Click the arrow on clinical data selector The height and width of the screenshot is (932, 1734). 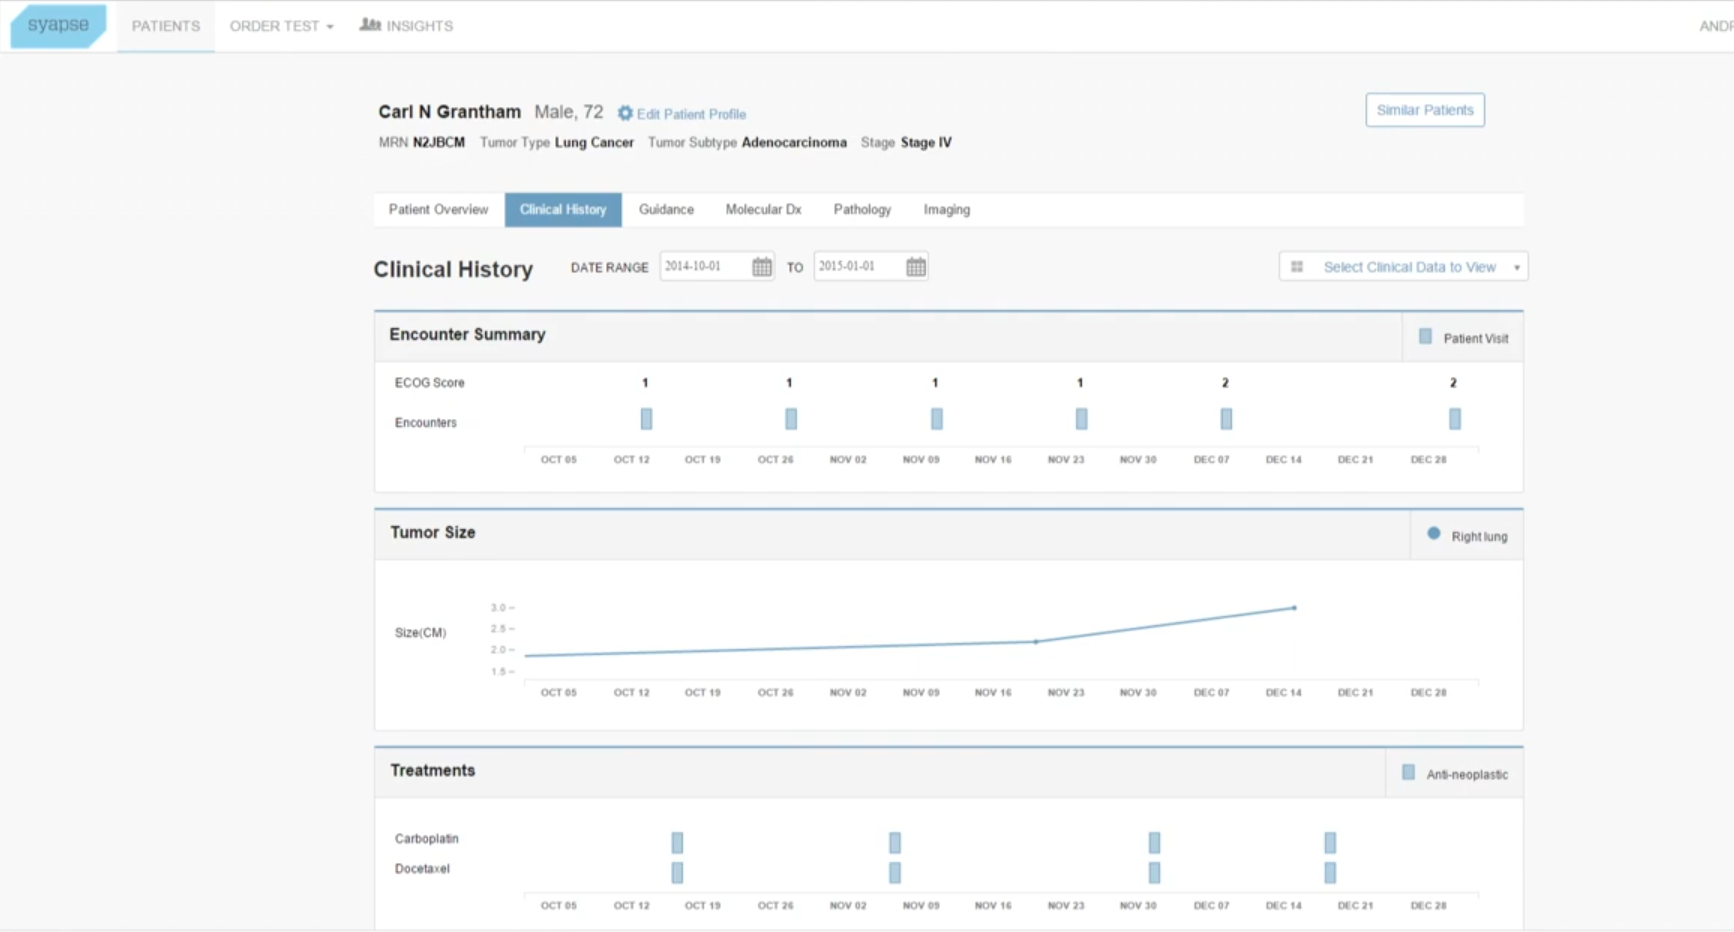[1516, 268]
